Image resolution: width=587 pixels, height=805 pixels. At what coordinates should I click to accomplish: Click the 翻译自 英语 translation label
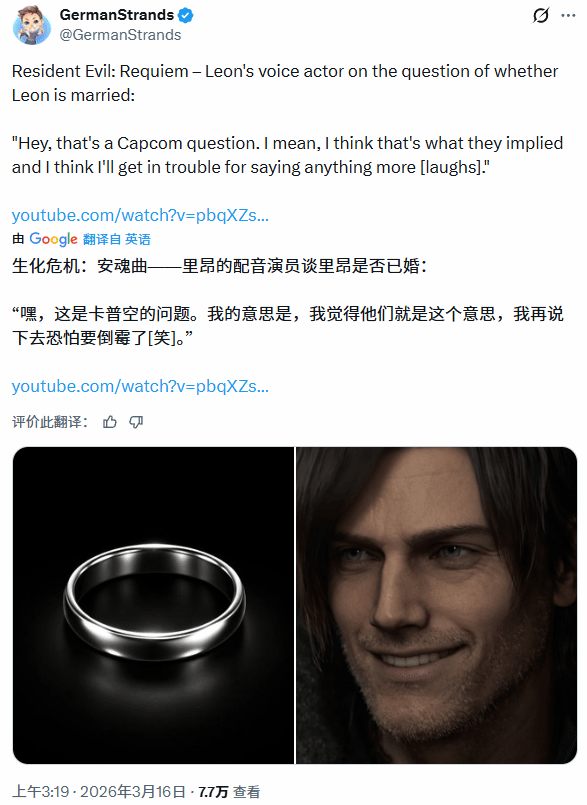point(117,239)
